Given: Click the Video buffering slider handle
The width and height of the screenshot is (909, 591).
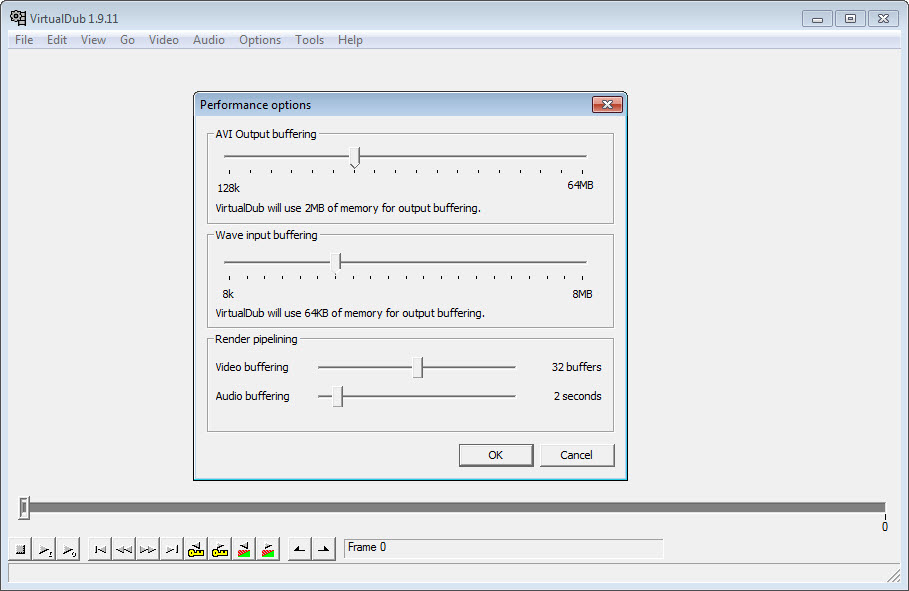Looking at the screenshot, I should coord(417,367).
